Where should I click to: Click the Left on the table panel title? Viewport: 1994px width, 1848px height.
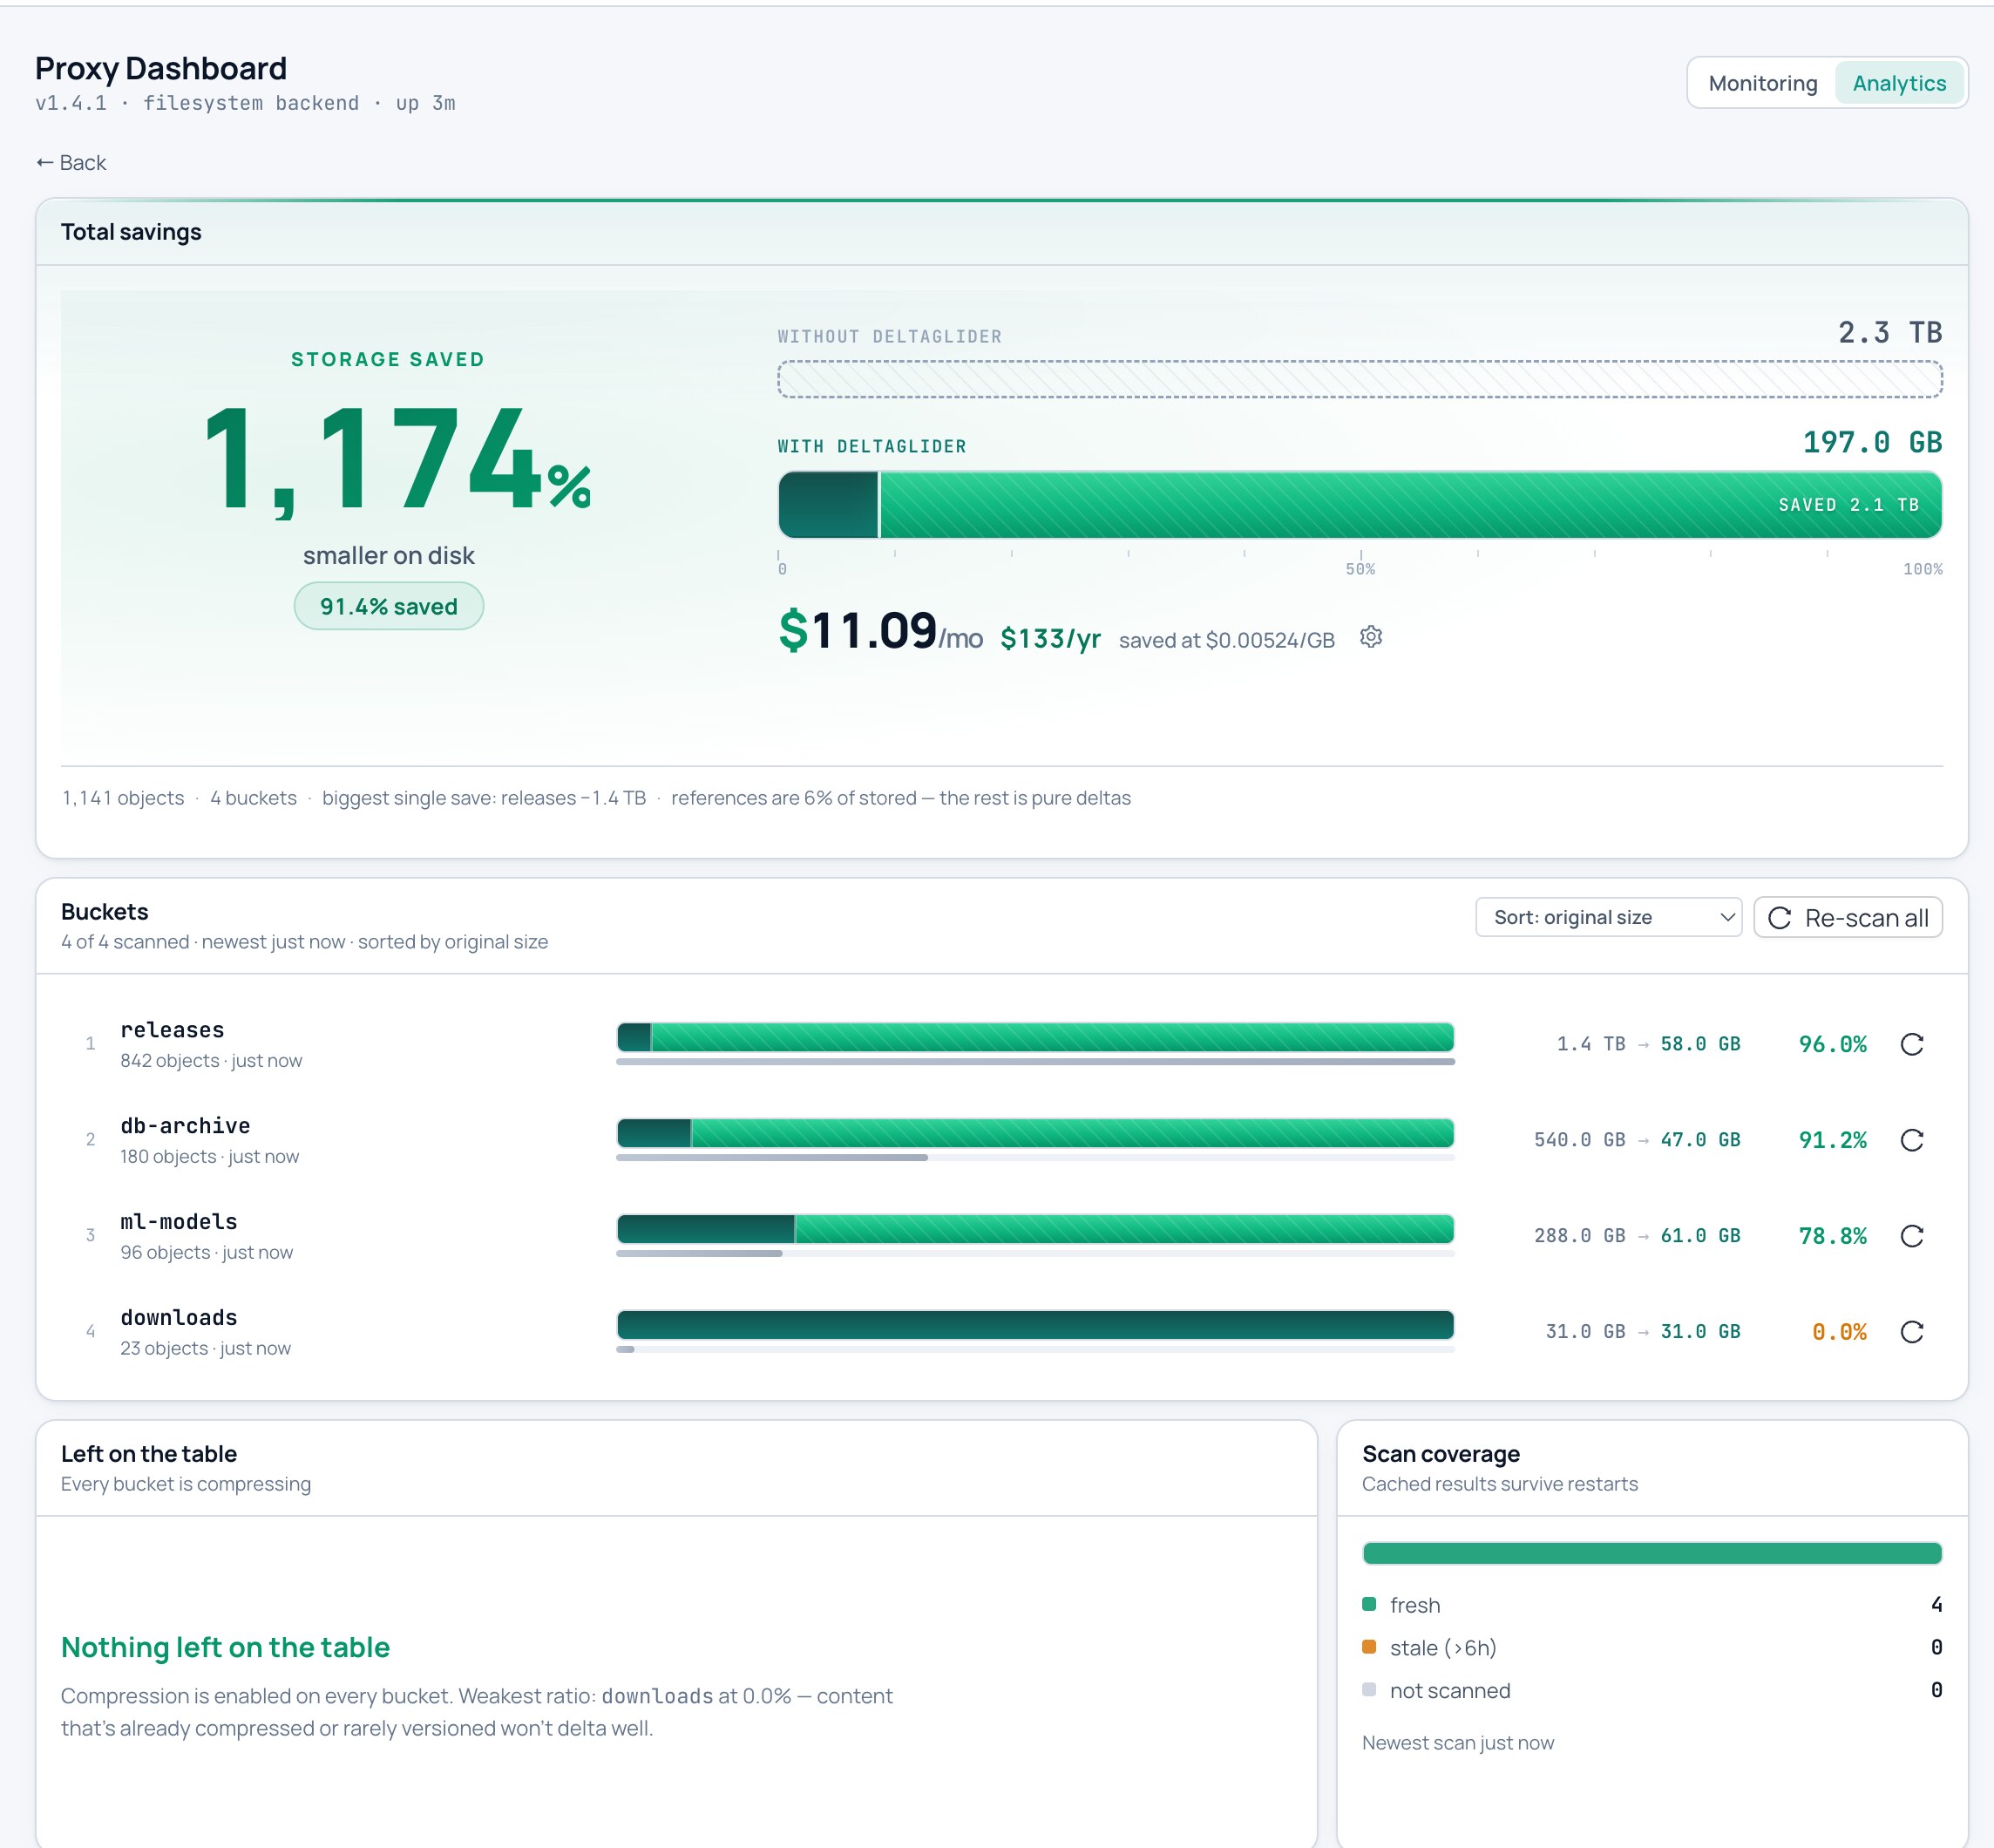point(149,1454)
